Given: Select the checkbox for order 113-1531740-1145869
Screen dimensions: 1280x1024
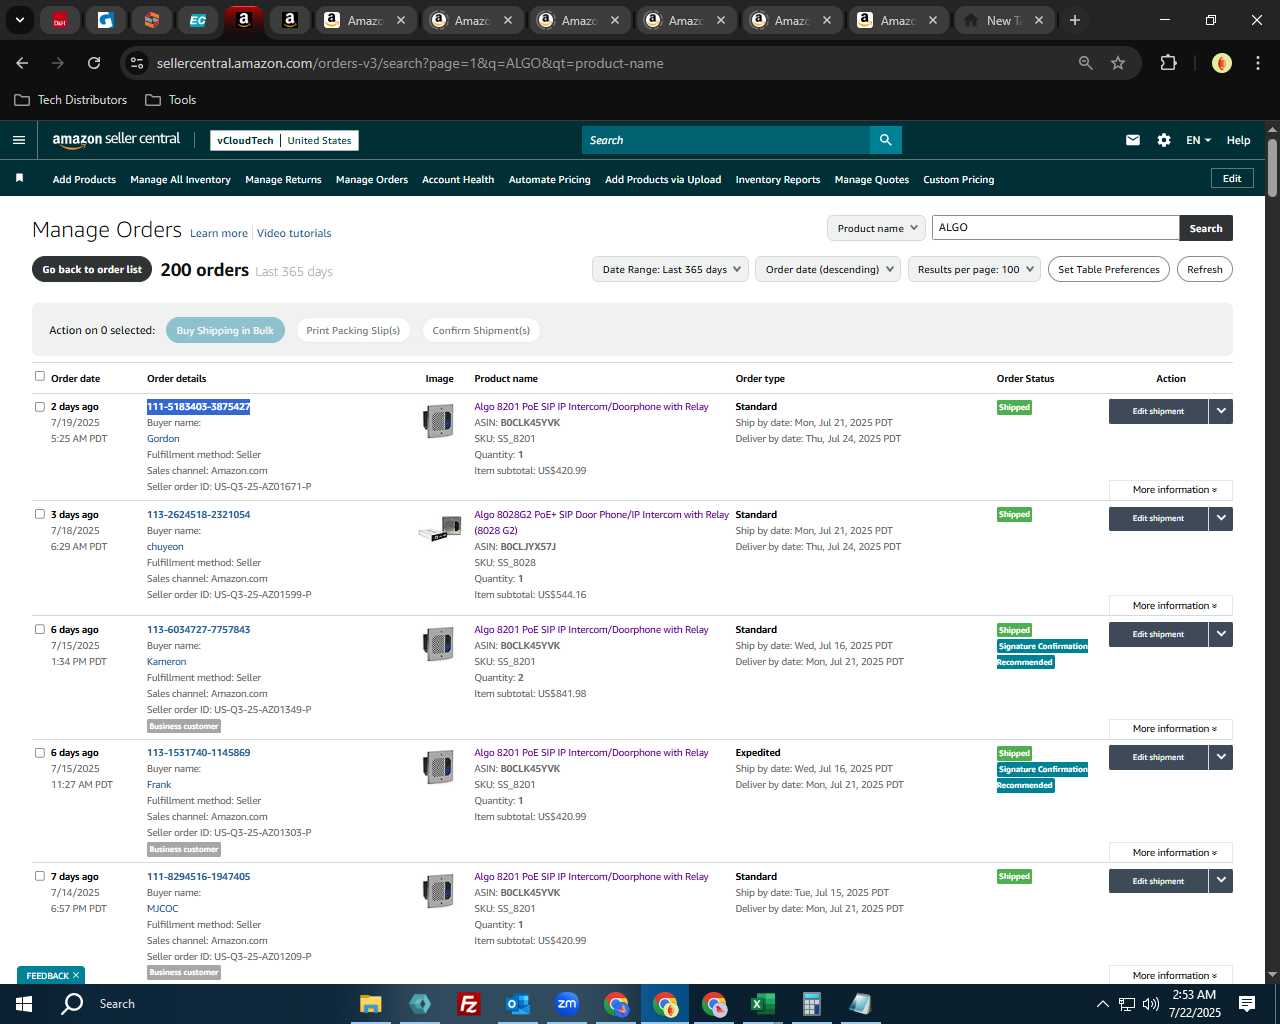Looking at the screenshot, I should (40, 752).
